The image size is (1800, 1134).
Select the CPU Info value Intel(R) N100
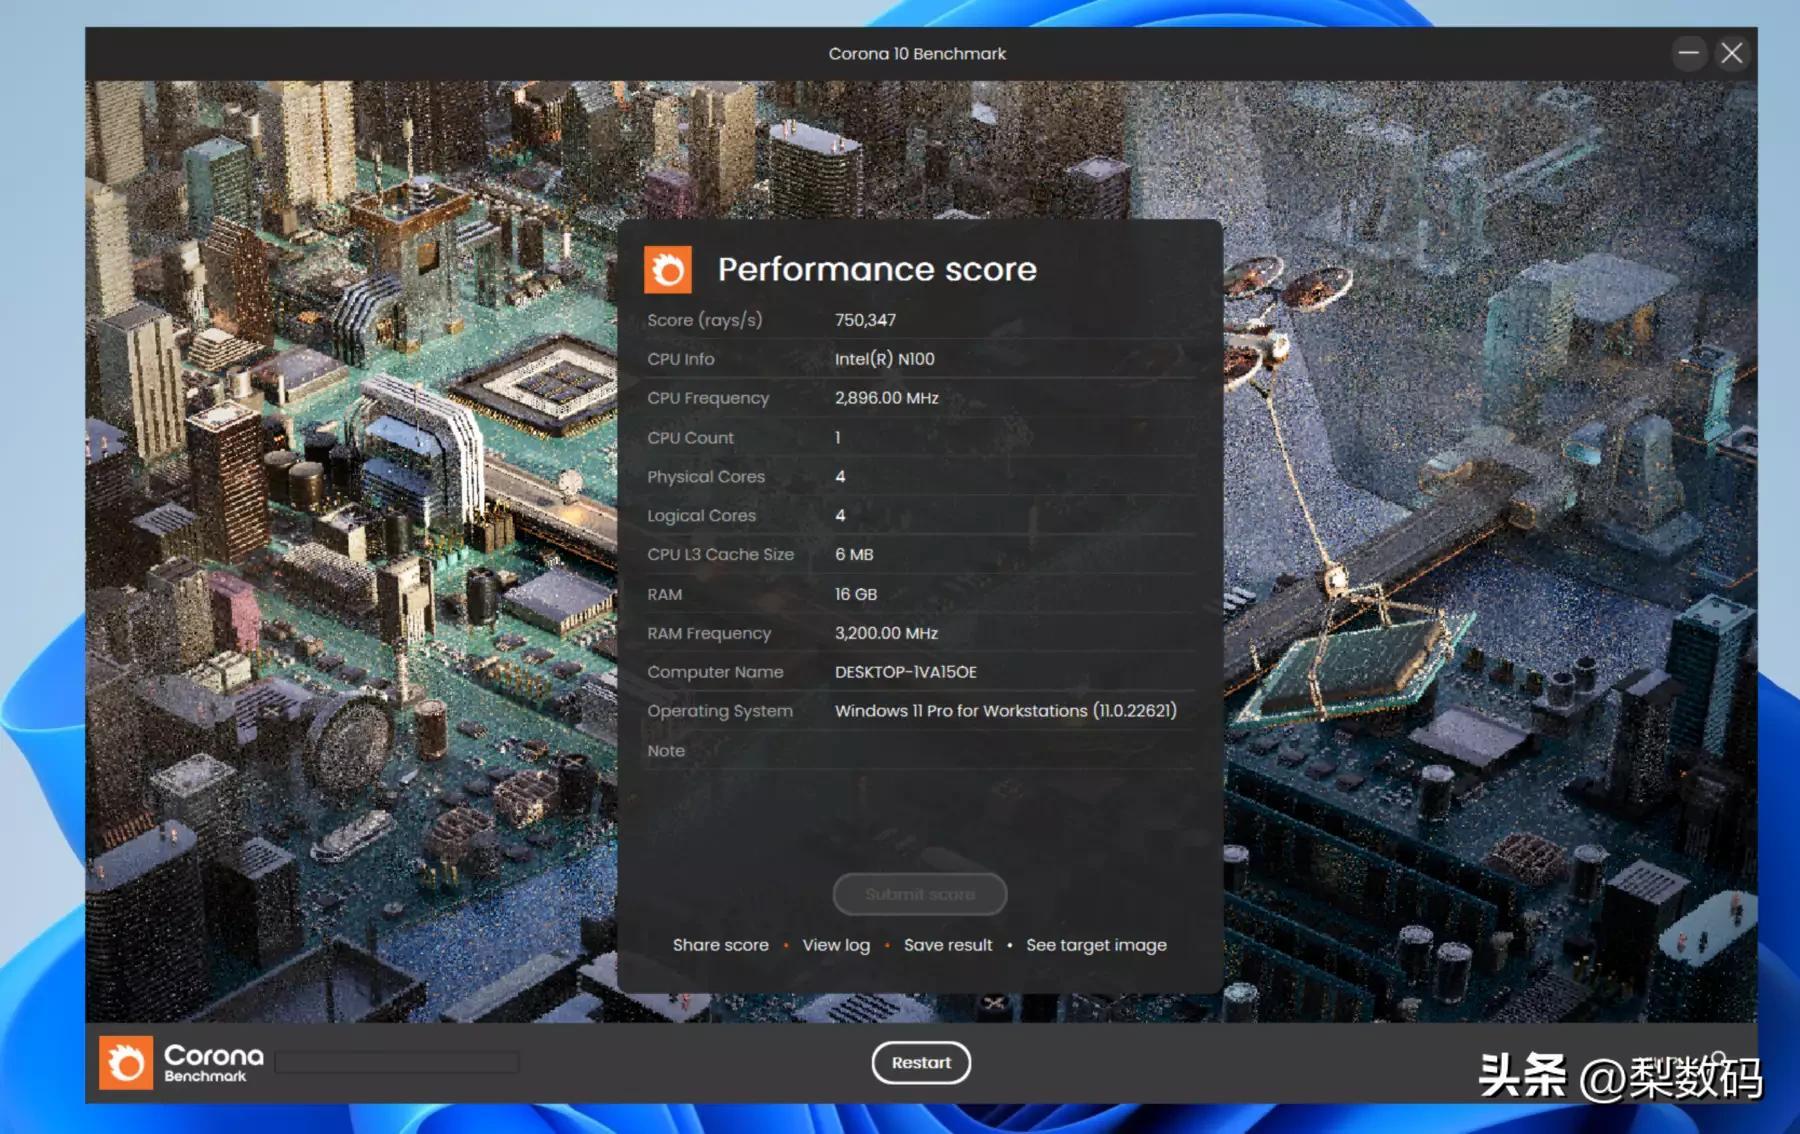point(885,359)
